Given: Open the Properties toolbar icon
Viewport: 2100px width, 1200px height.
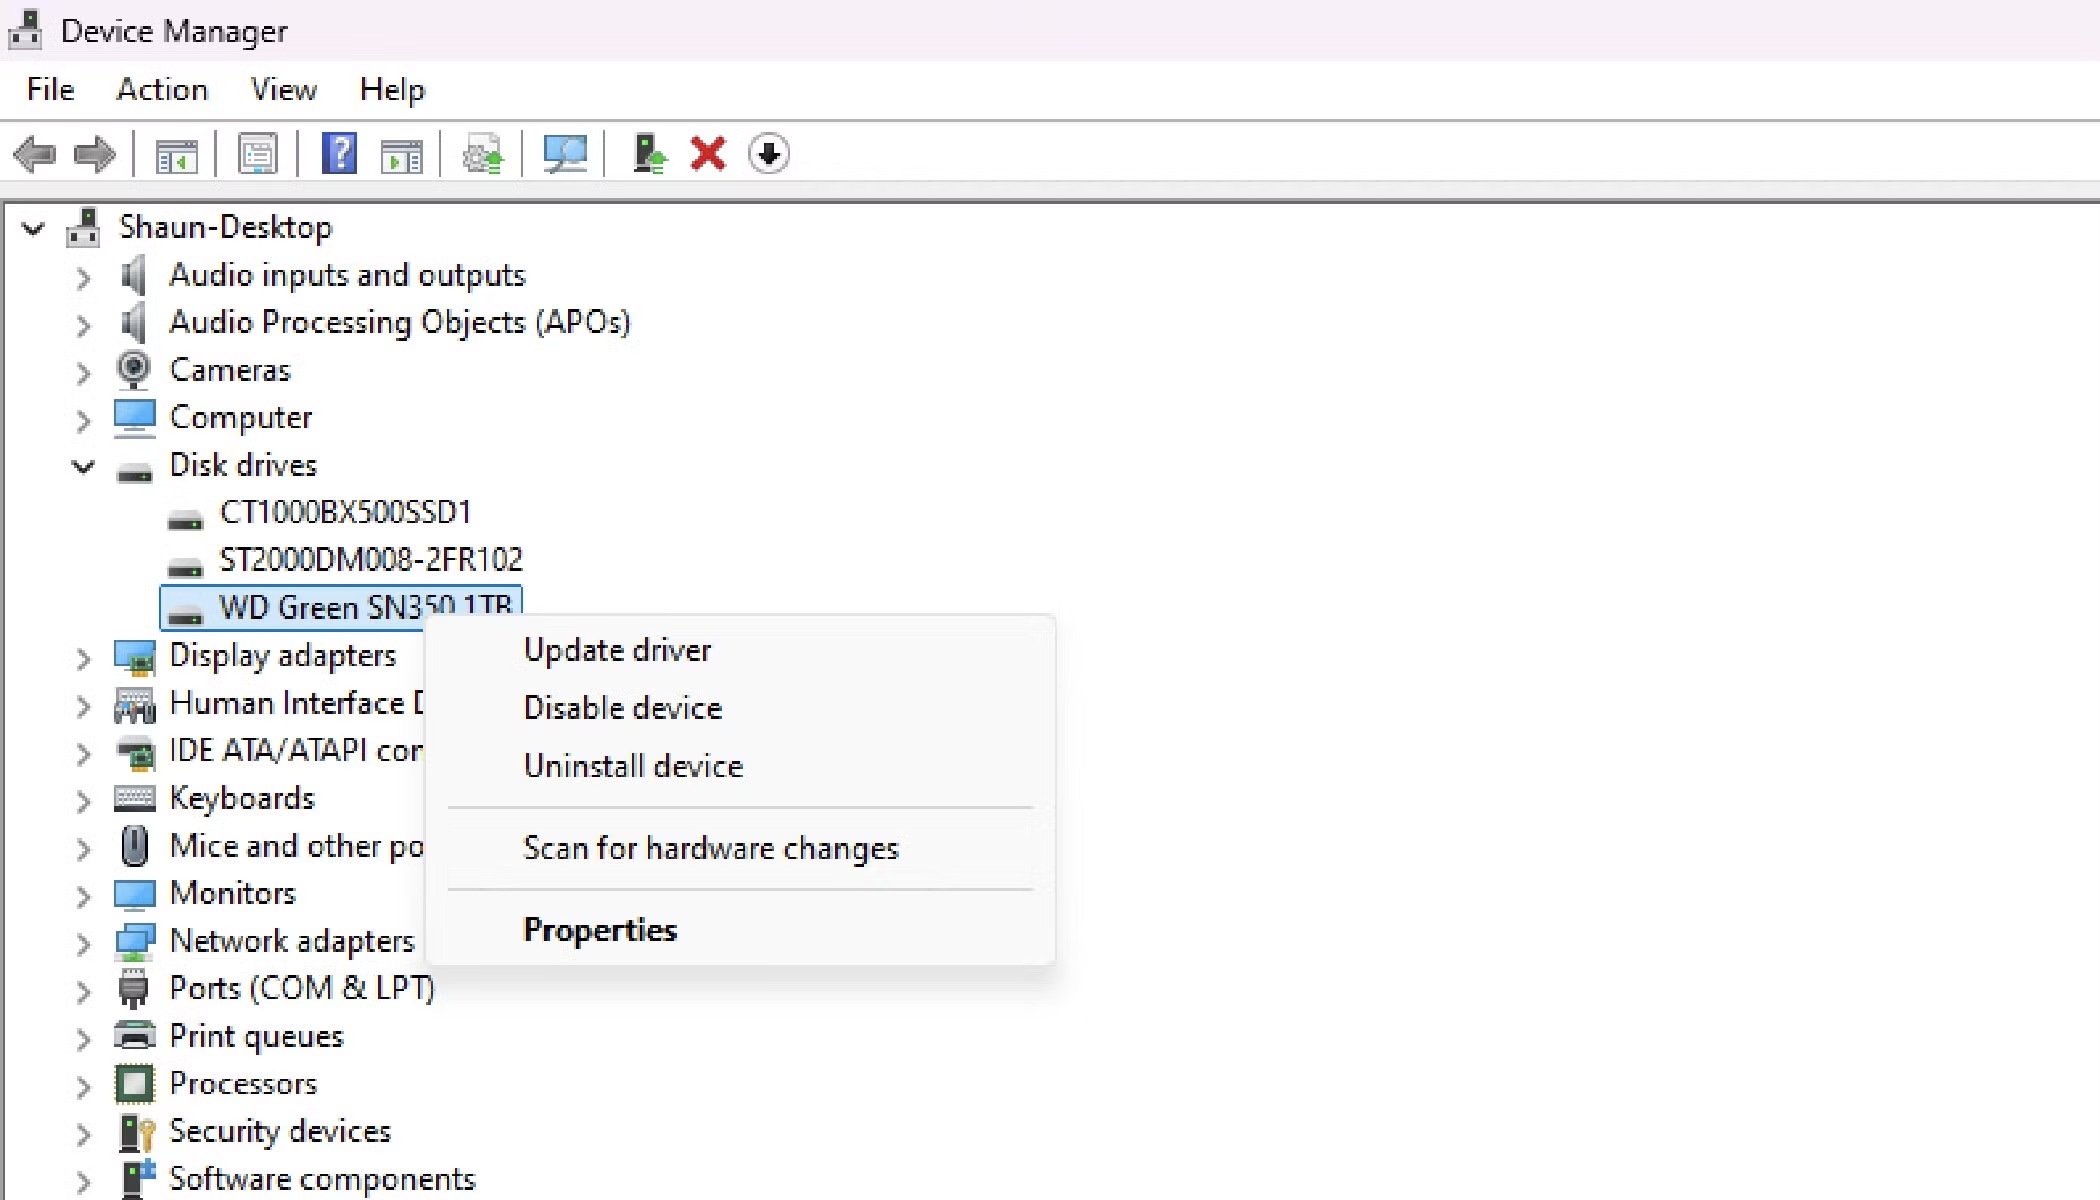Looking at the screenshot, I should [x=256, y=153].
